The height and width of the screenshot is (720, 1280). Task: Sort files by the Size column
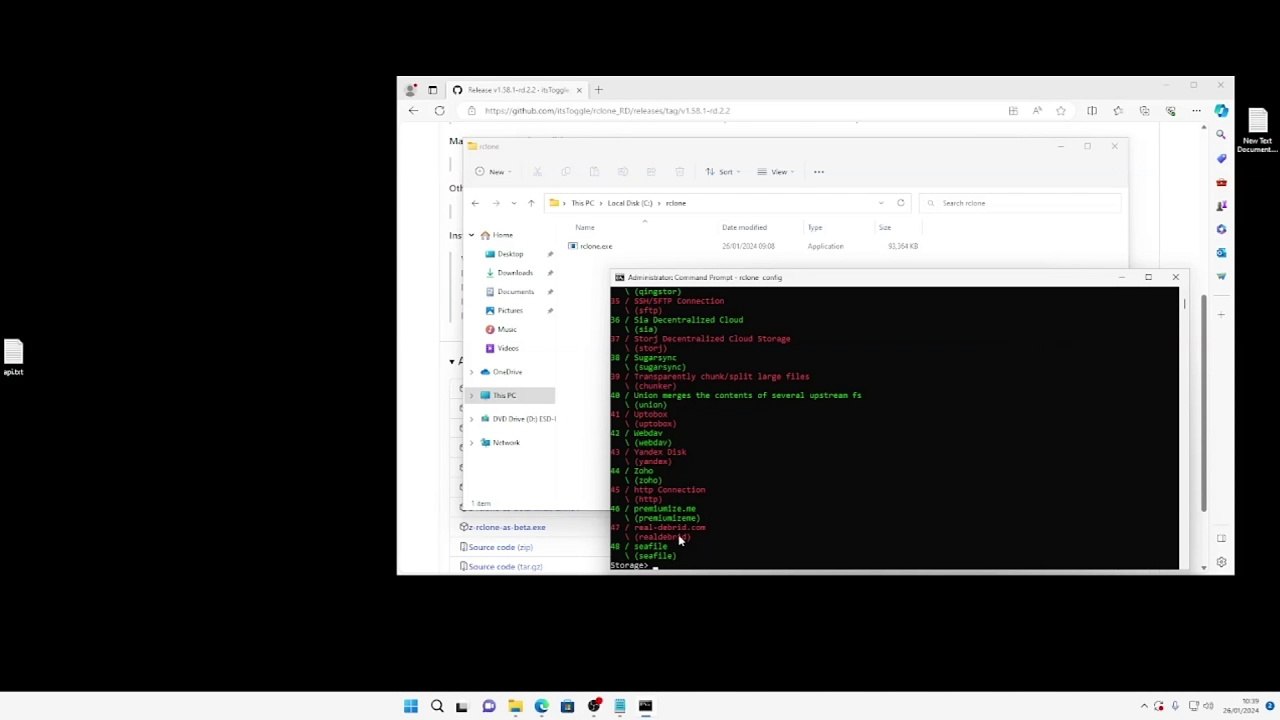click(885, 228)
